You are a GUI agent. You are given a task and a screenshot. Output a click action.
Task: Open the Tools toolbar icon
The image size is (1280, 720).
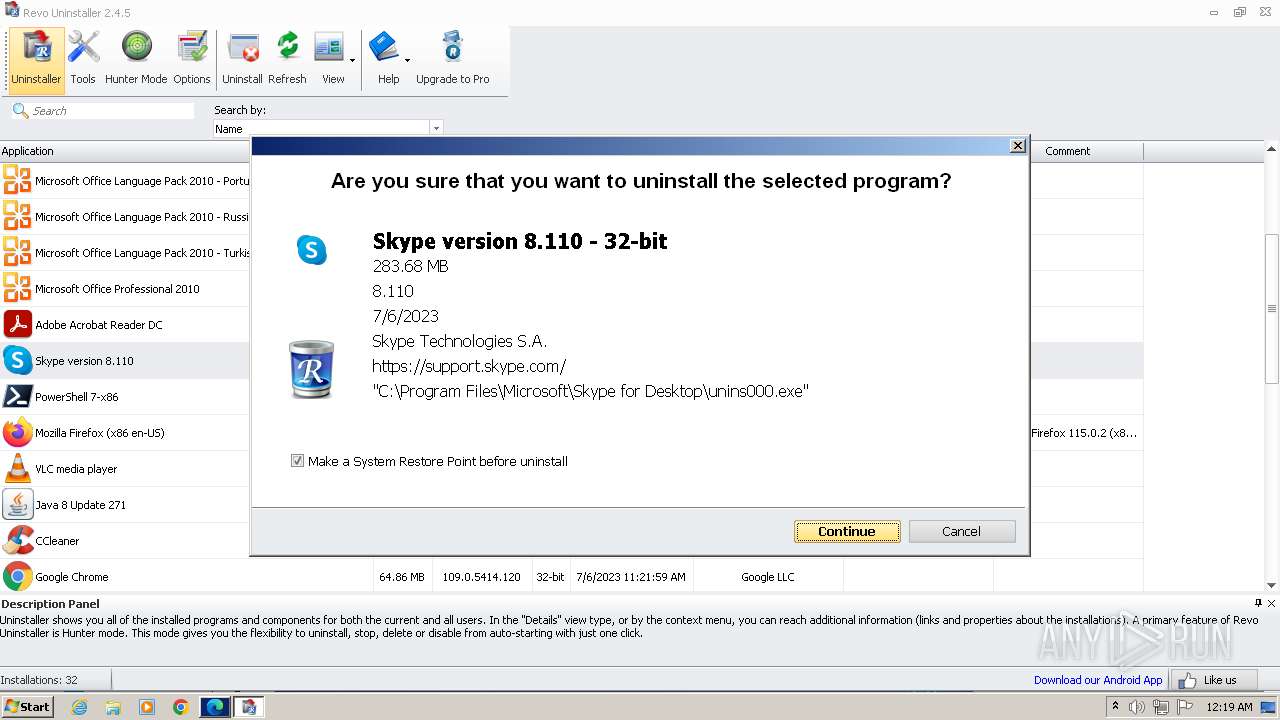[x=83, y=59]
